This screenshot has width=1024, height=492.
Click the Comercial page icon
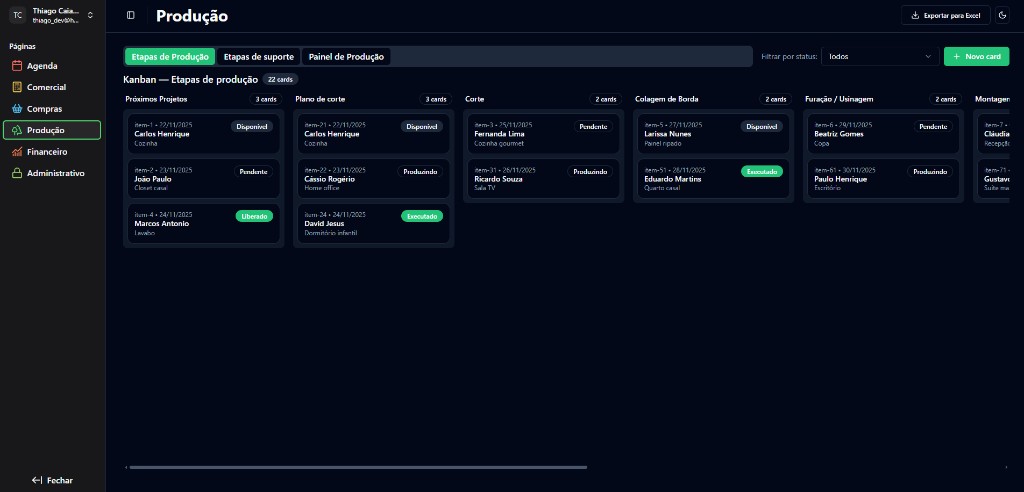(x=18, y=87)
